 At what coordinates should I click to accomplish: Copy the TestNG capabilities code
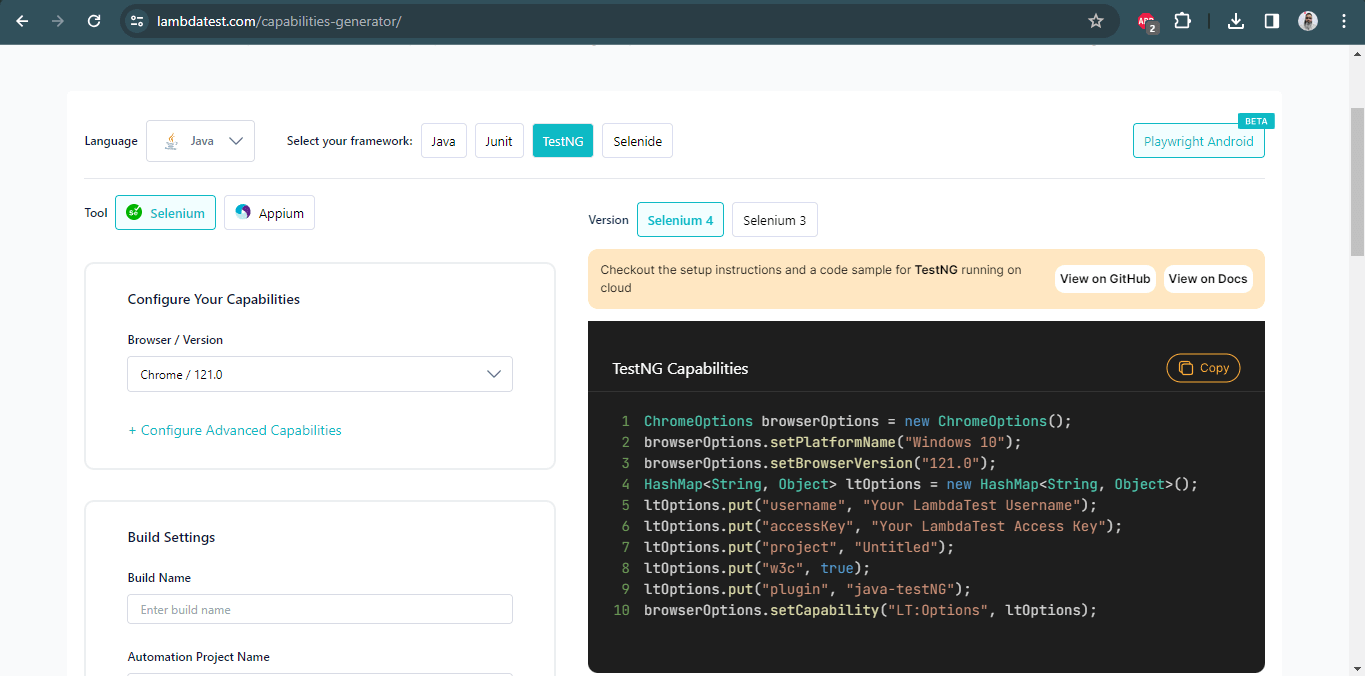(1203, 368)
